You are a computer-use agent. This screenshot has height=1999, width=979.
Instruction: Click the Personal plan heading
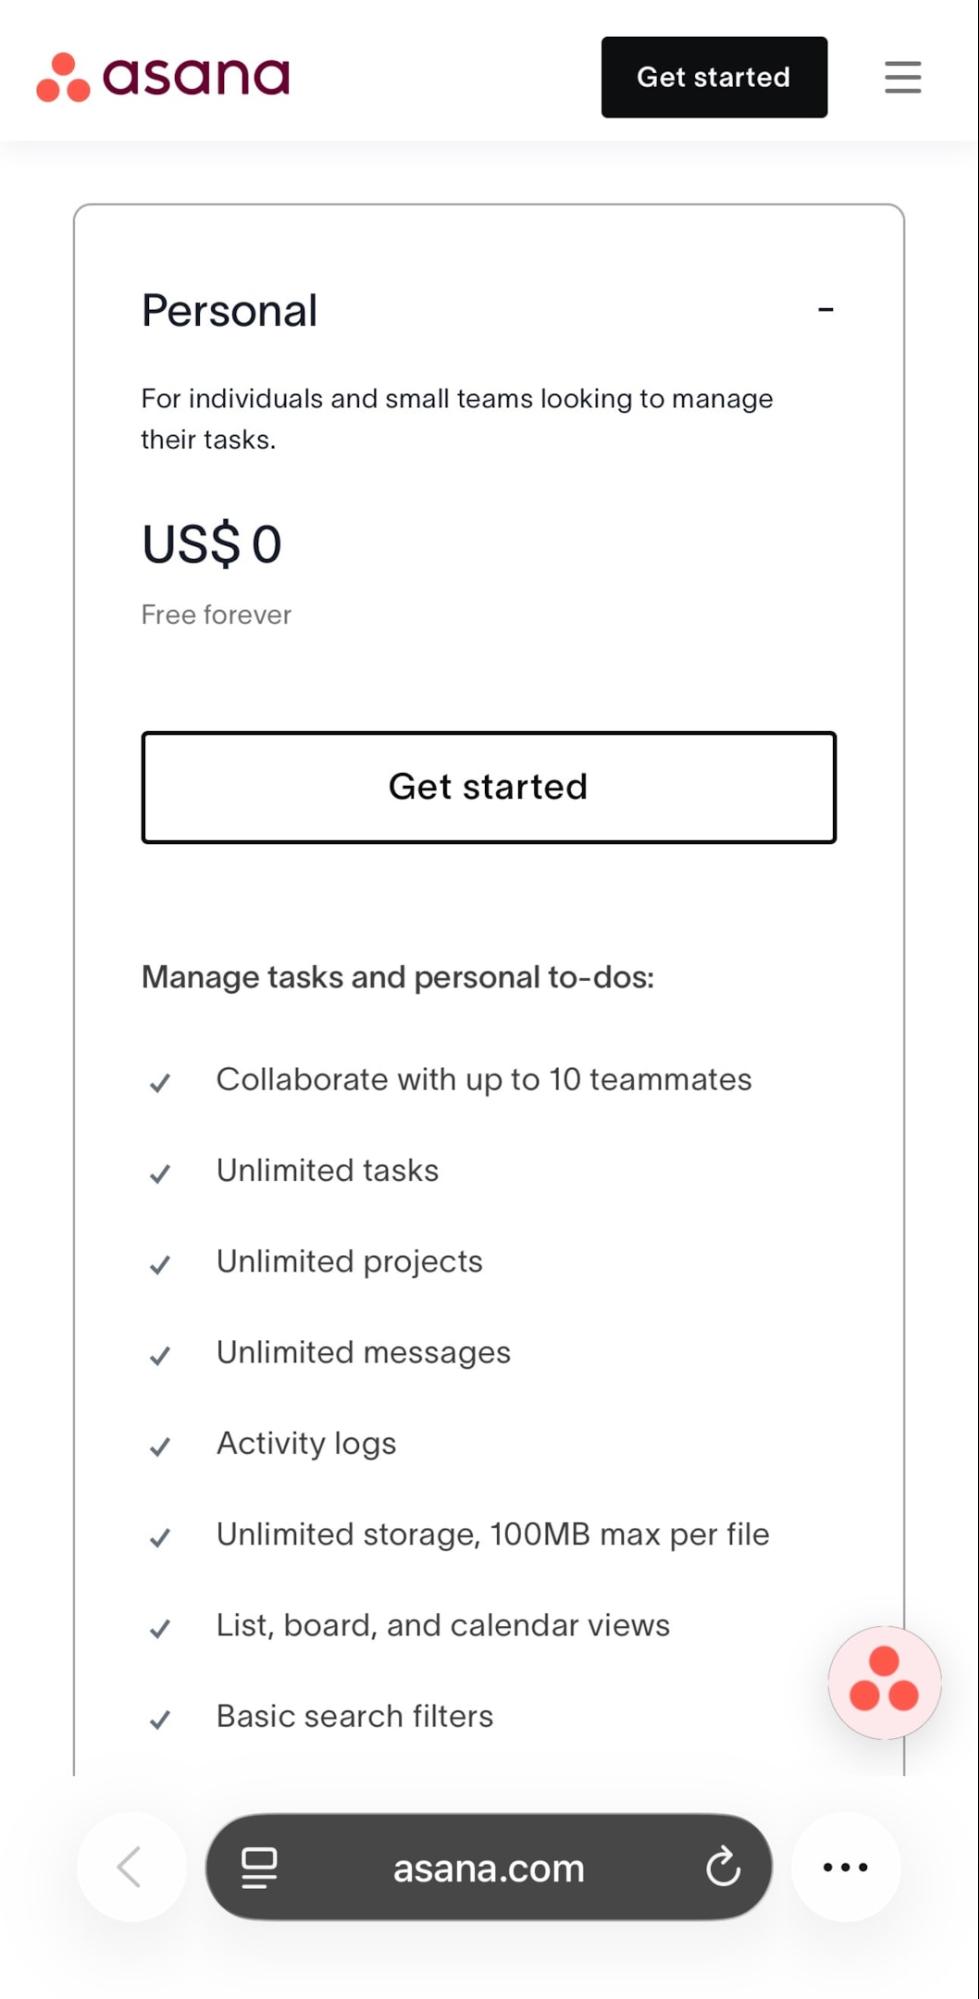pos(229,310)
